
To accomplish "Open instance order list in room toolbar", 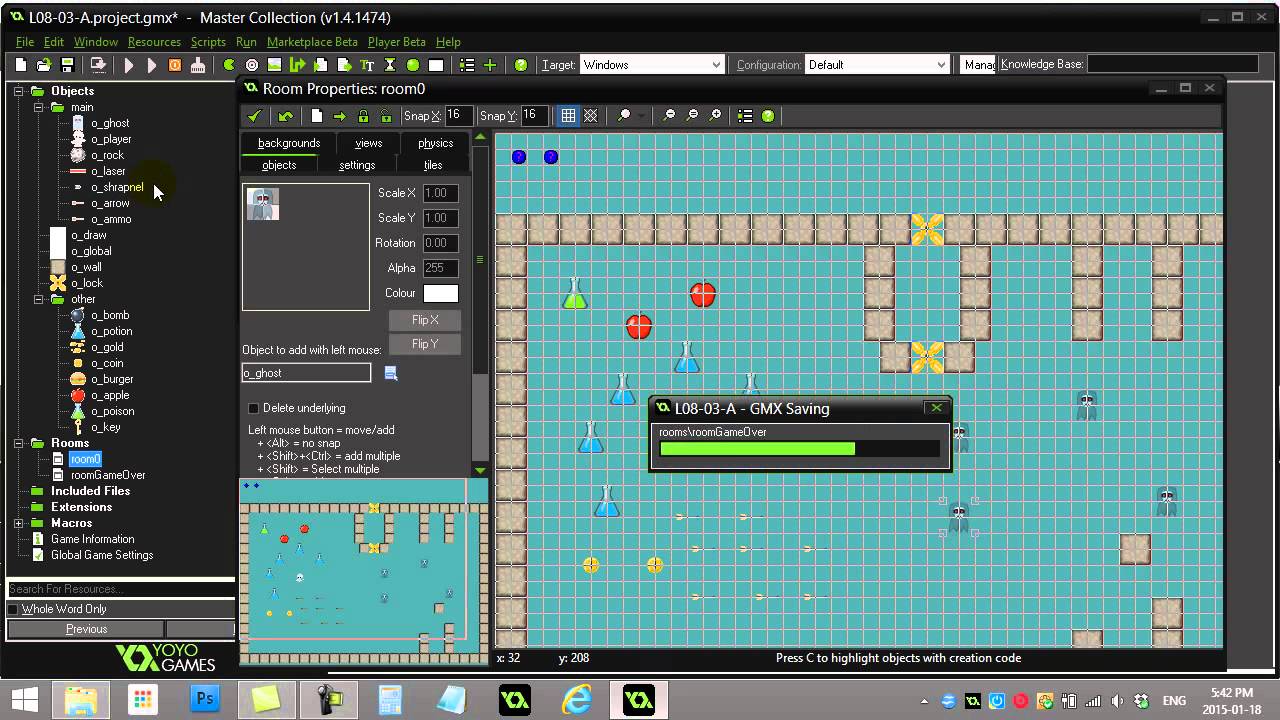I will click(745, 116).
